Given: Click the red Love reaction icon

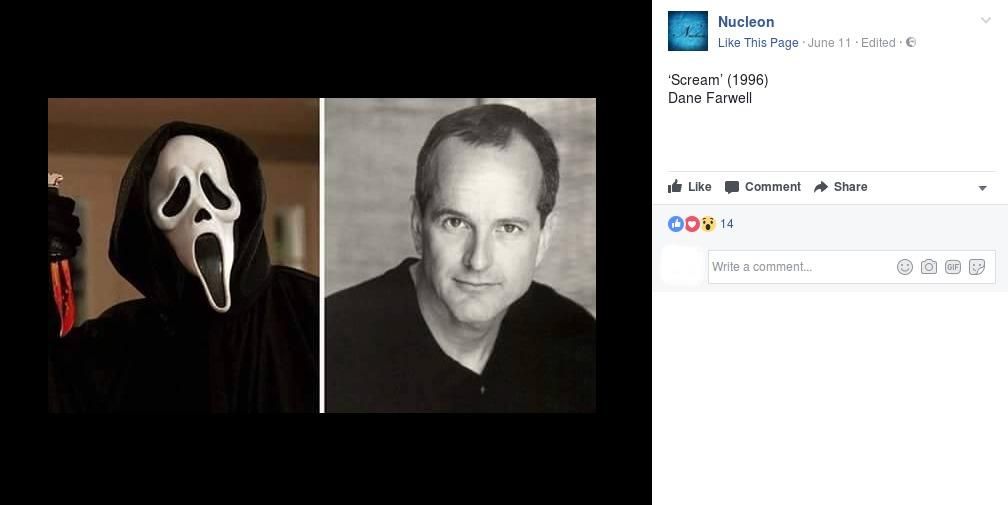Looking at the screenshot, I should (692, 224).
